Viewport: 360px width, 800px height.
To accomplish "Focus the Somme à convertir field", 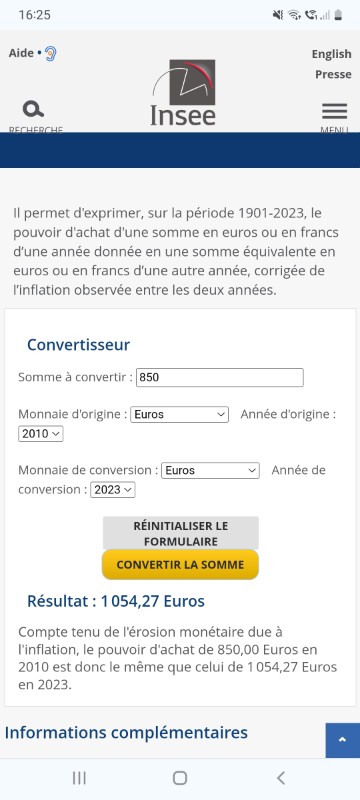I will click(220, 378).
